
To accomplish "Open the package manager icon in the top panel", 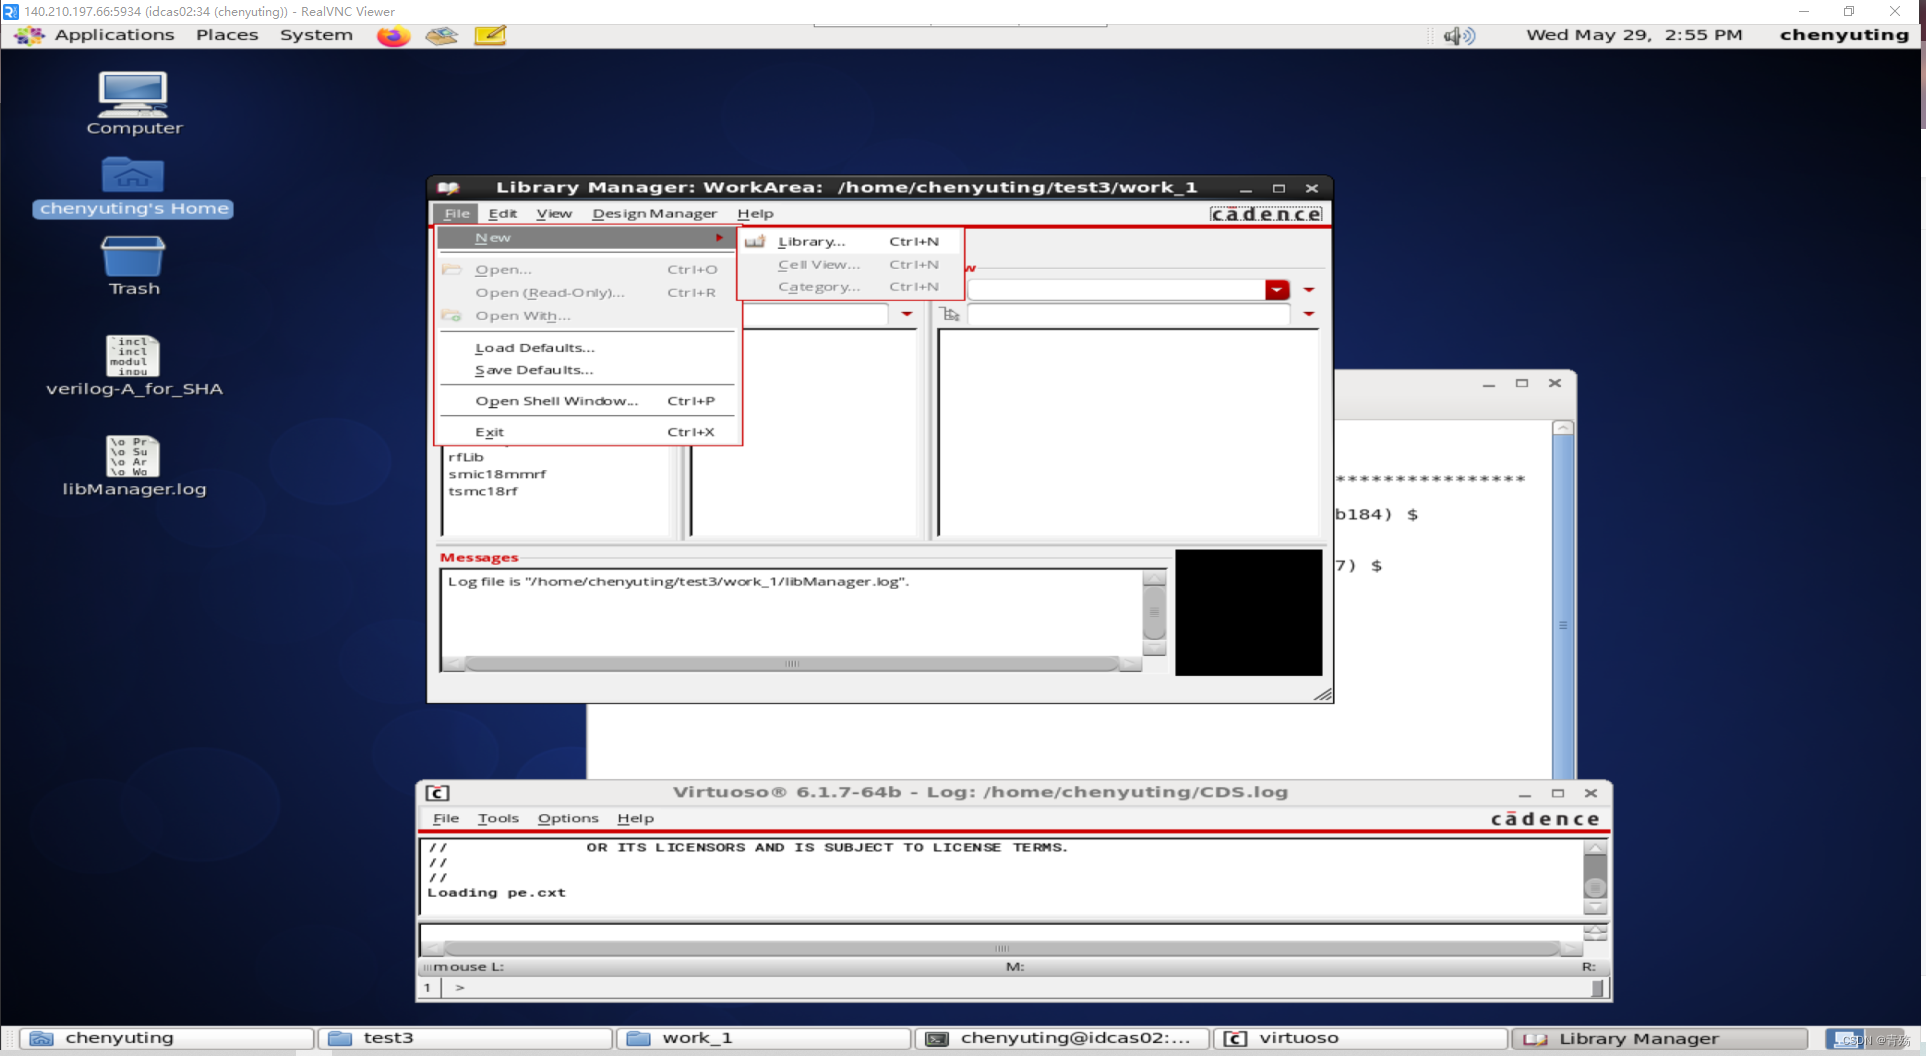I will 441,36.
